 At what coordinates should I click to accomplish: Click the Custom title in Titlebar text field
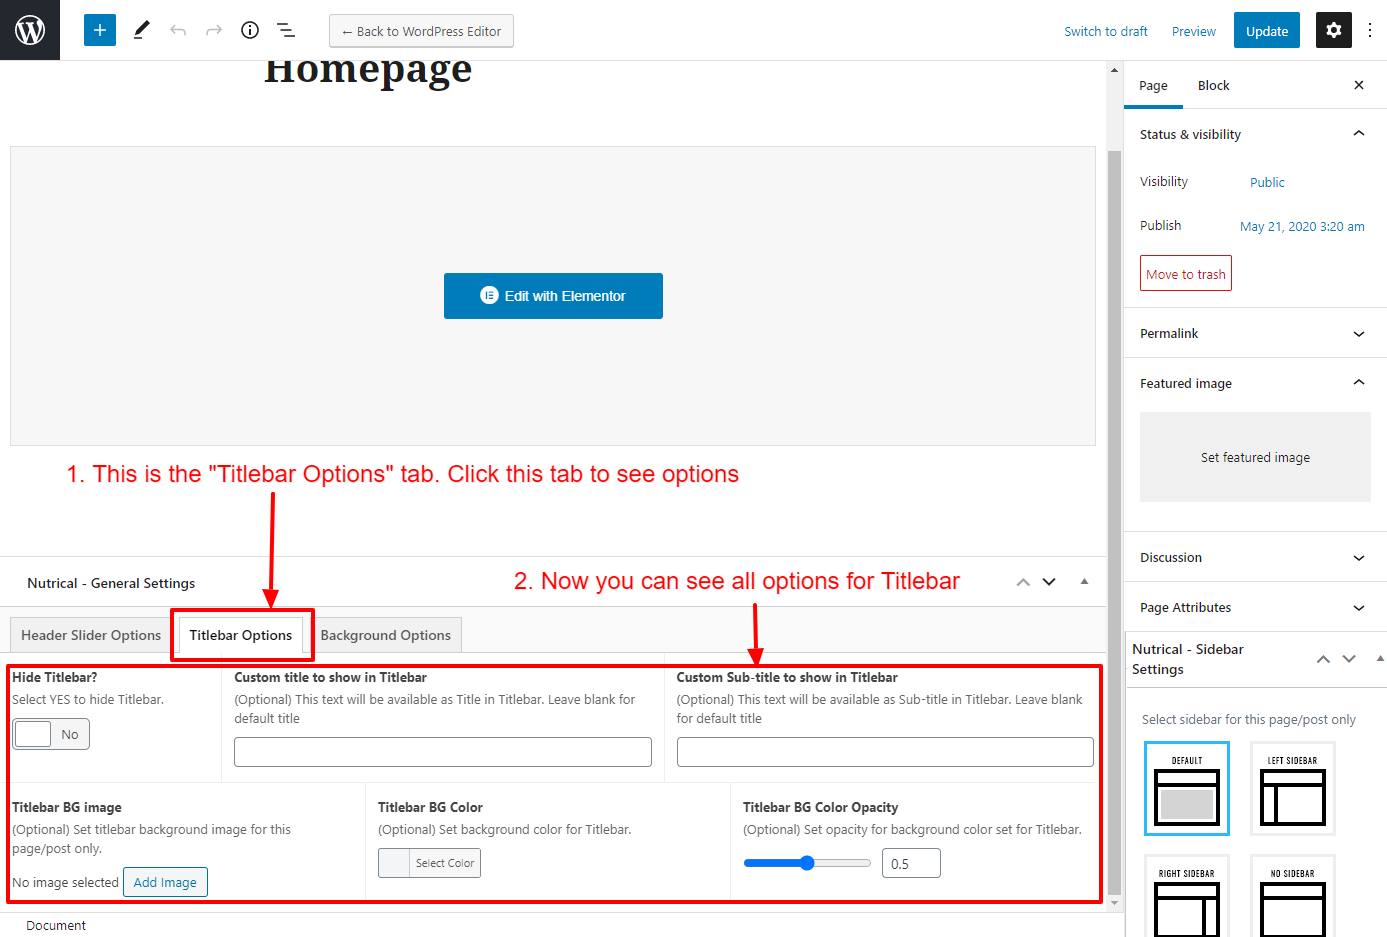(442, 752)
